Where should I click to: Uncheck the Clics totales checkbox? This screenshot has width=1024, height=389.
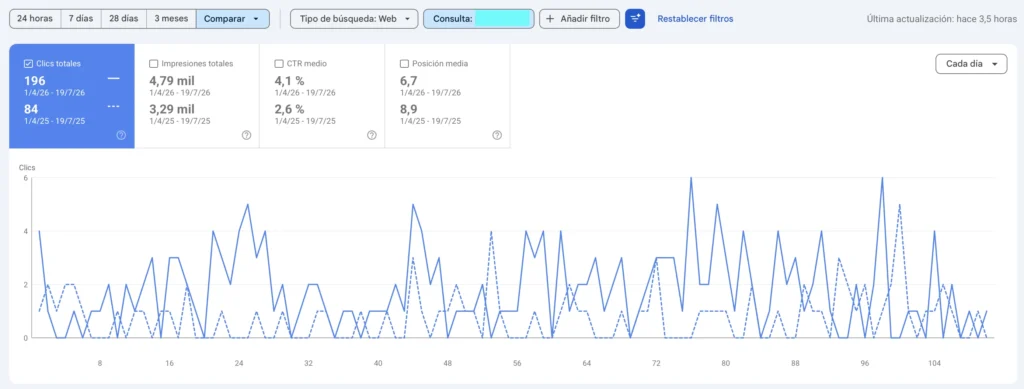click(x=28, y=64)
